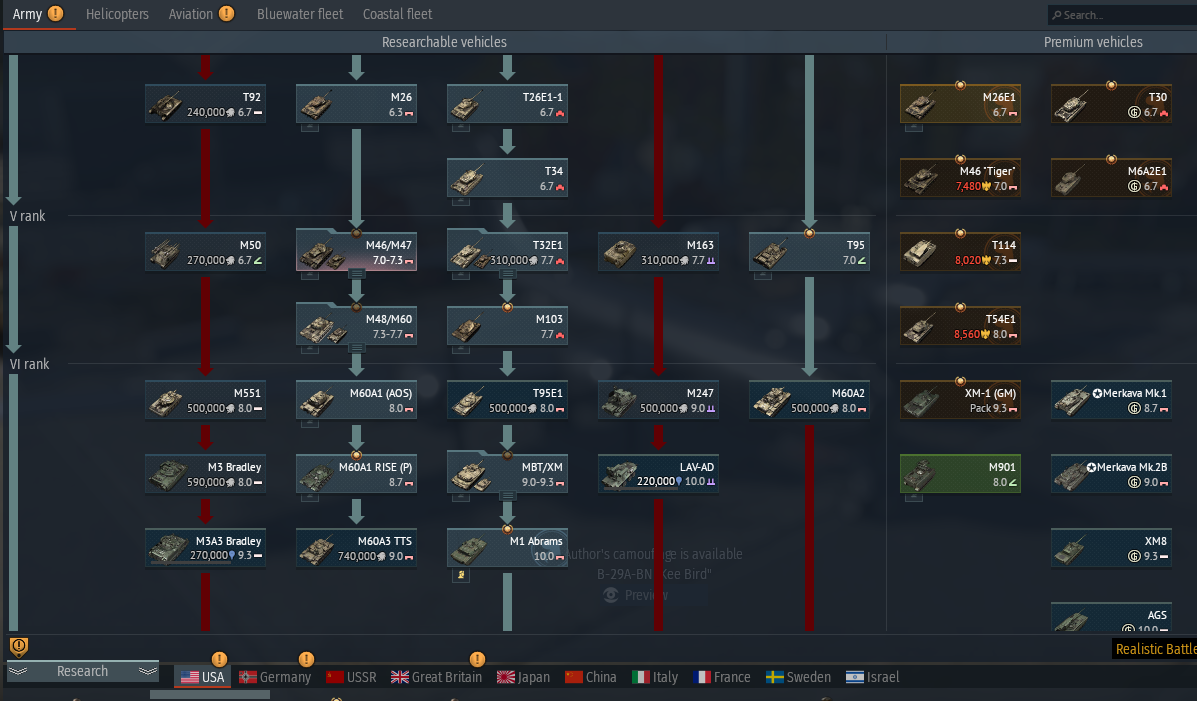Select premium M26E1 vehicle card
This screenshot has width=1197, height=701.
[960, 104]
